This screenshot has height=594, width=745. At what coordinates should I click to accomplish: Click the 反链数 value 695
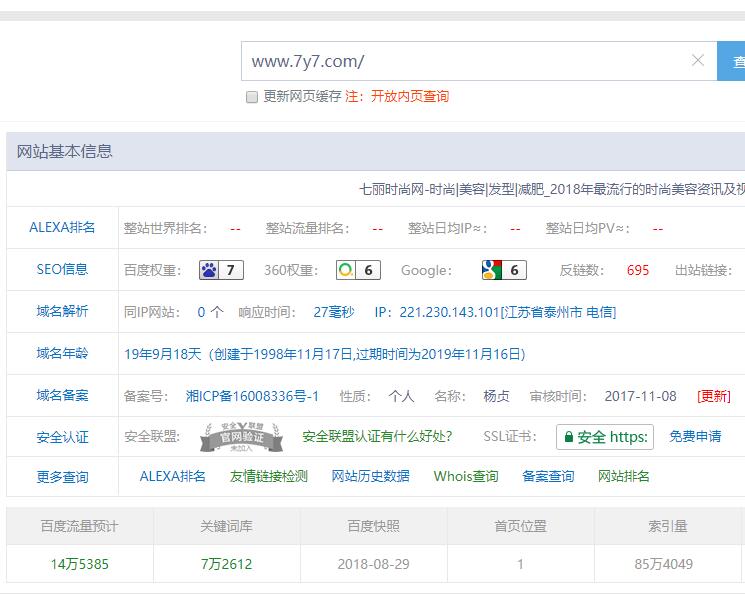pyautogui.click(x=638, y=270)
